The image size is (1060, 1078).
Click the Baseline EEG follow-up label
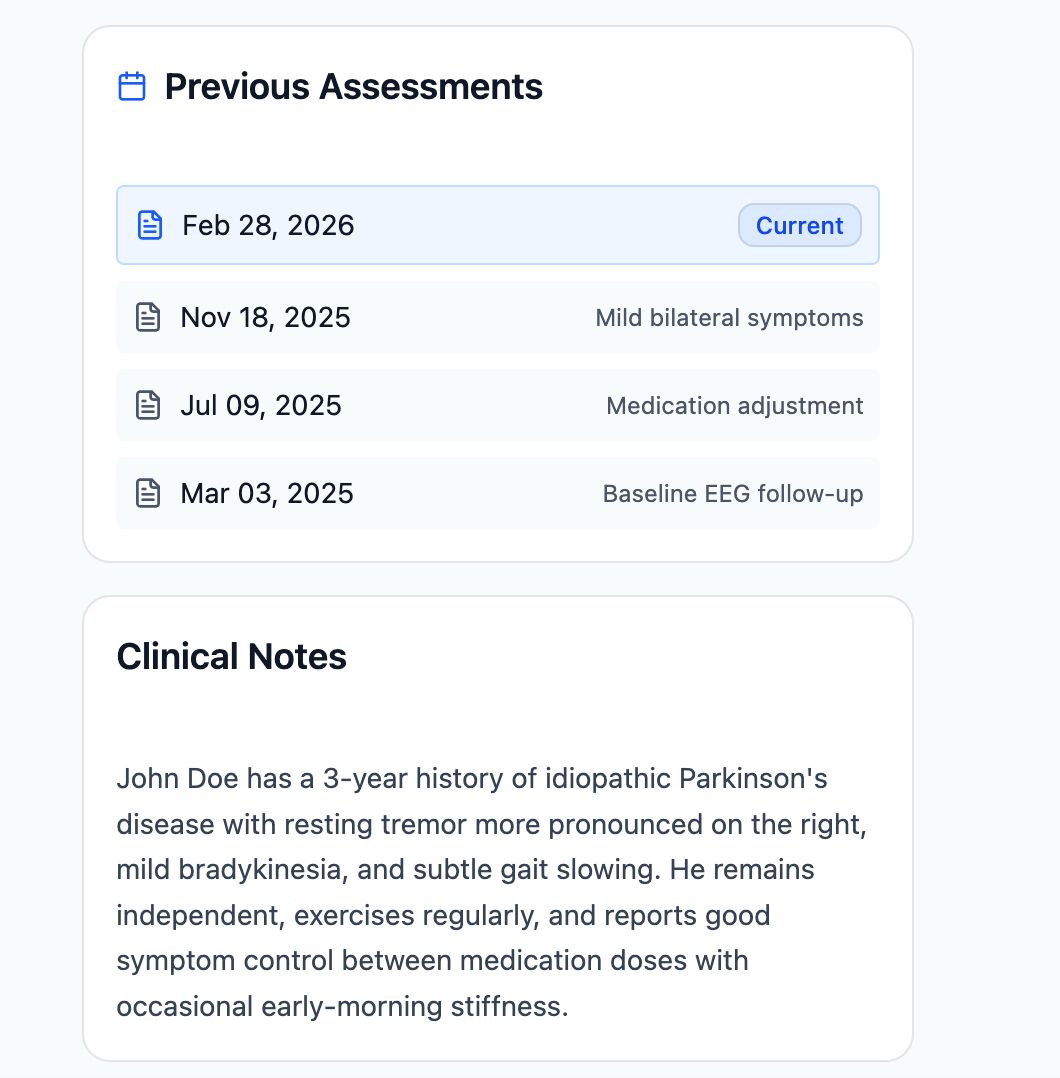(x=733, y=494)
